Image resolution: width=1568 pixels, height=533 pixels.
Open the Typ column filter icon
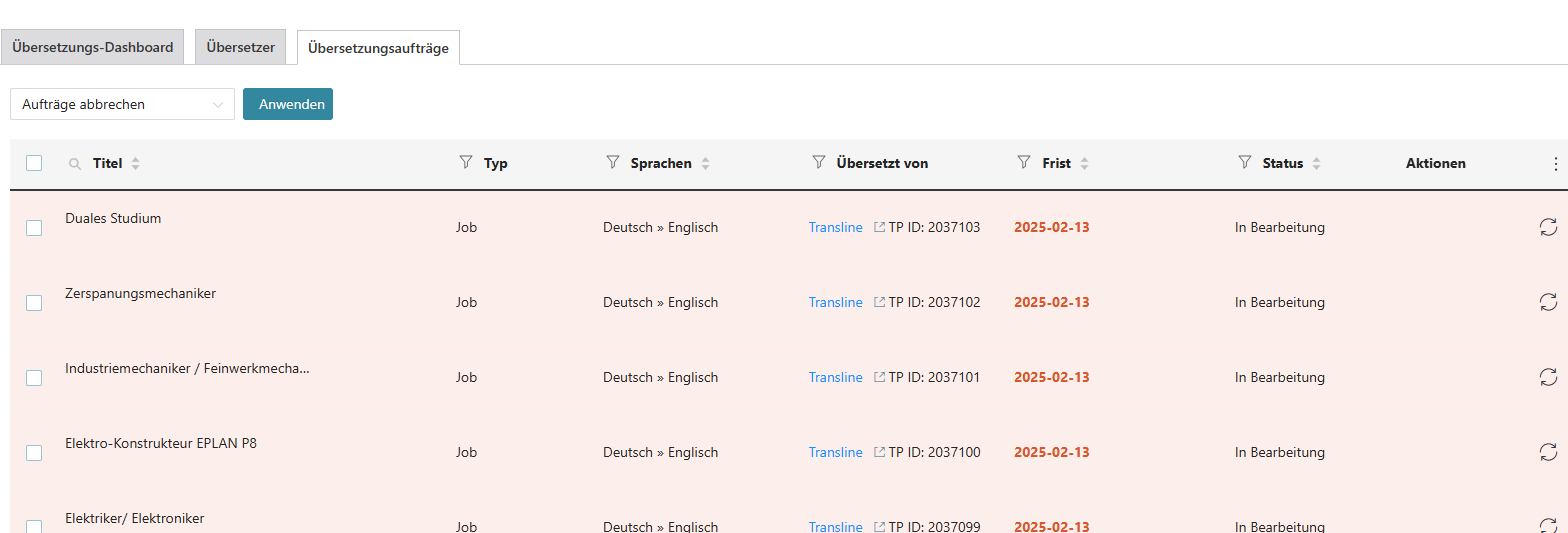pyautogui.click(x=465, y=162)
